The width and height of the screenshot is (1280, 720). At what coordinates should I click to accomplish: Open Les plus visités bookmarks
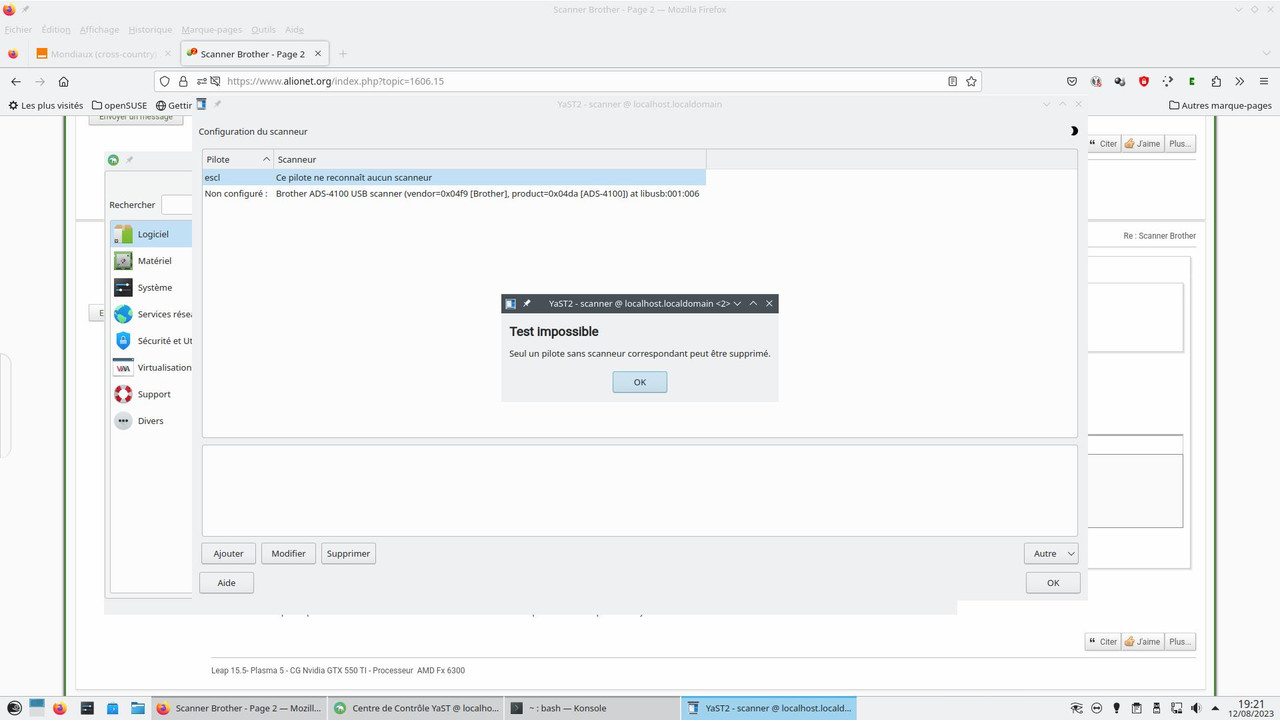[46, 105]
